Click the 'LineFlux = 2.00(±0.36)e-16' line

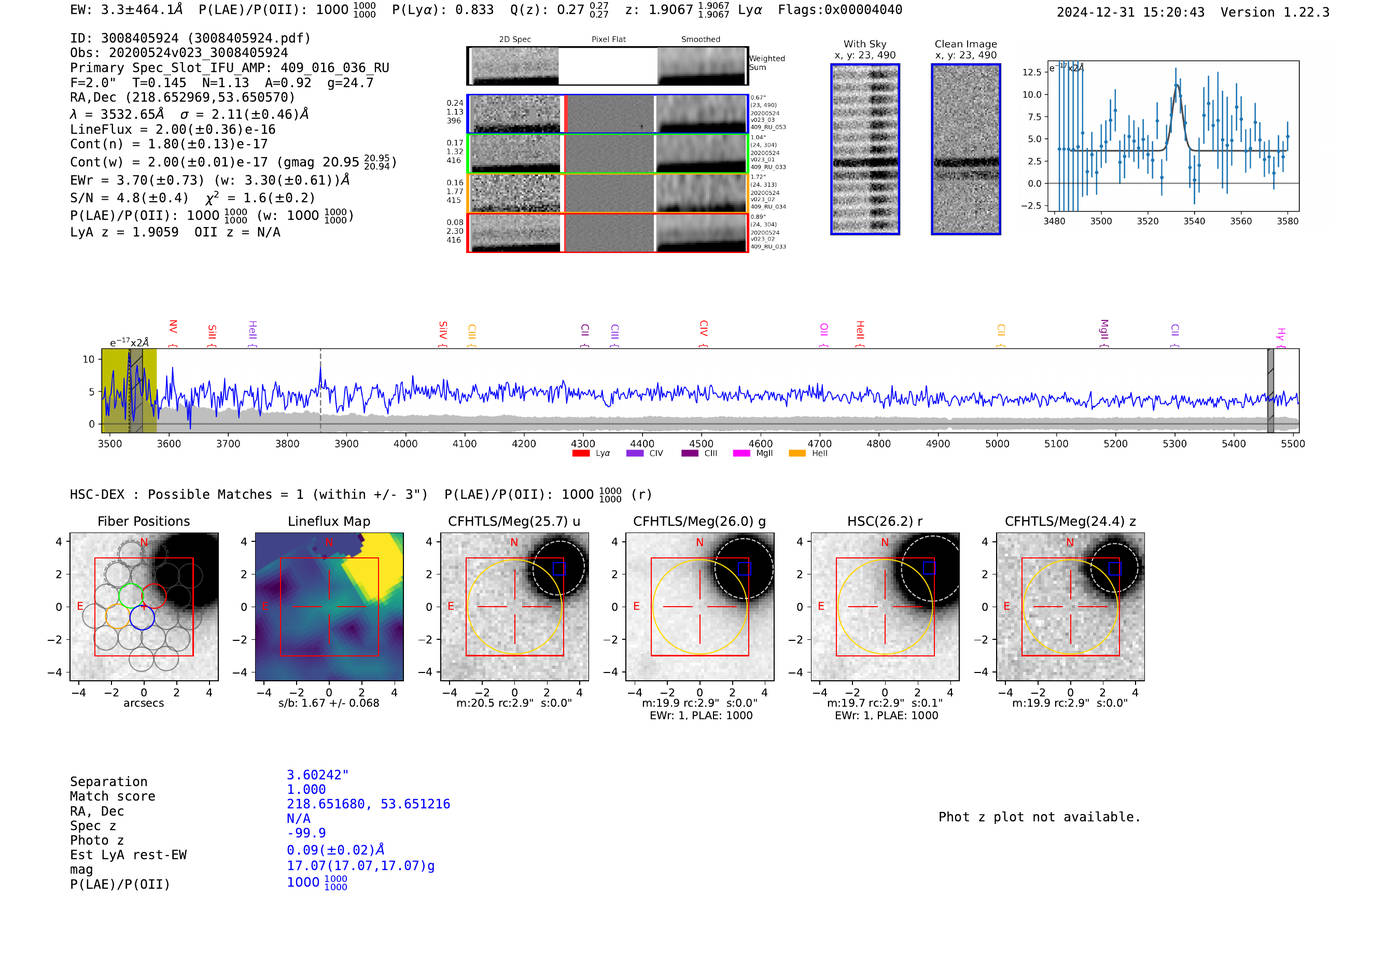(173, 129)
